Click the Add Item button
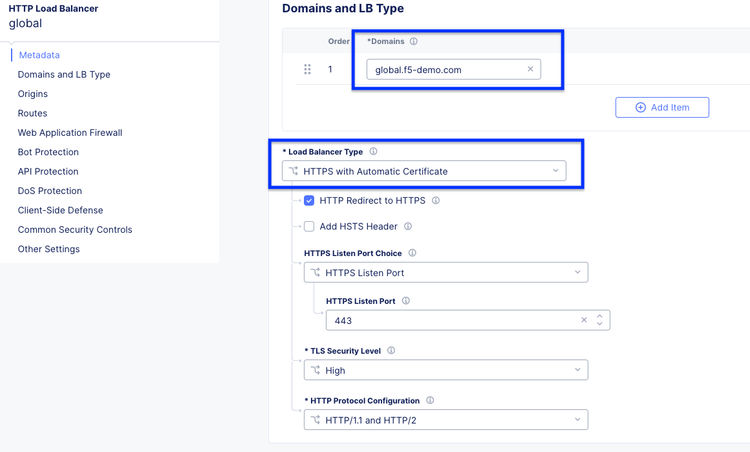 click(662, 107)
